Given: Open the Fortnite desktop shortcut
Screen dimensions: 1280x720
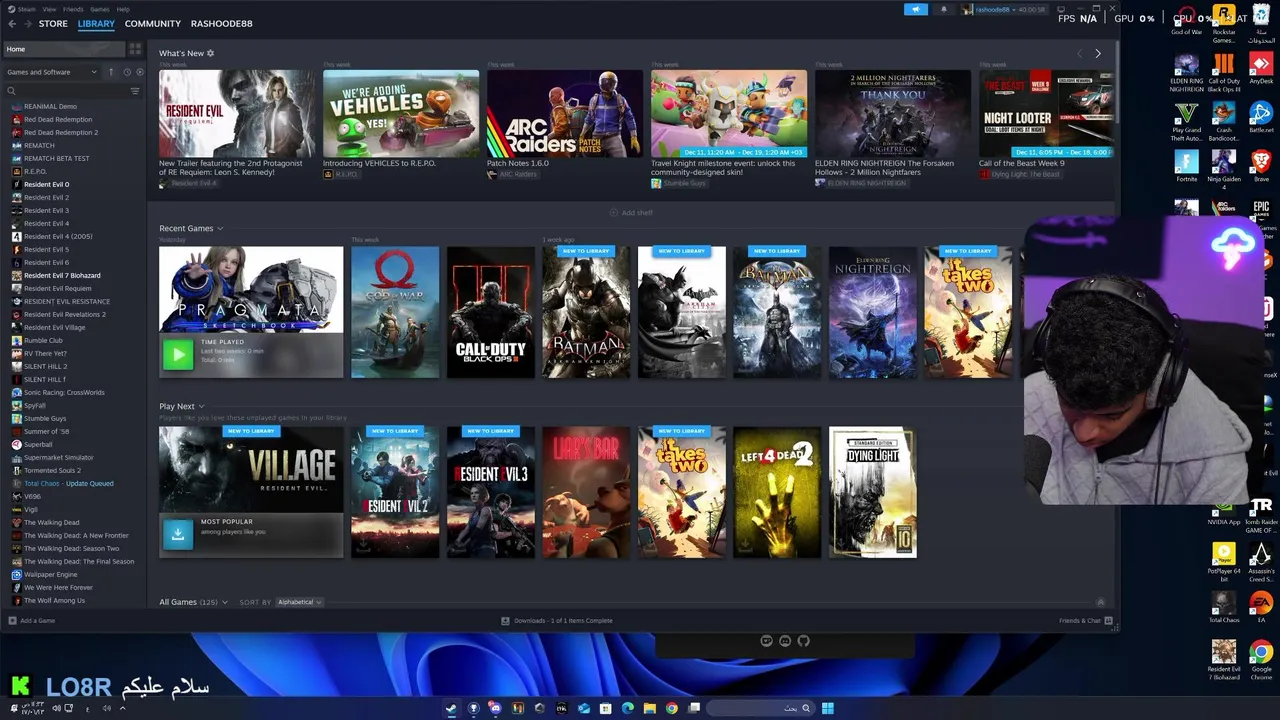Looking at the screenshot, I should click(x=1186, y=166).
